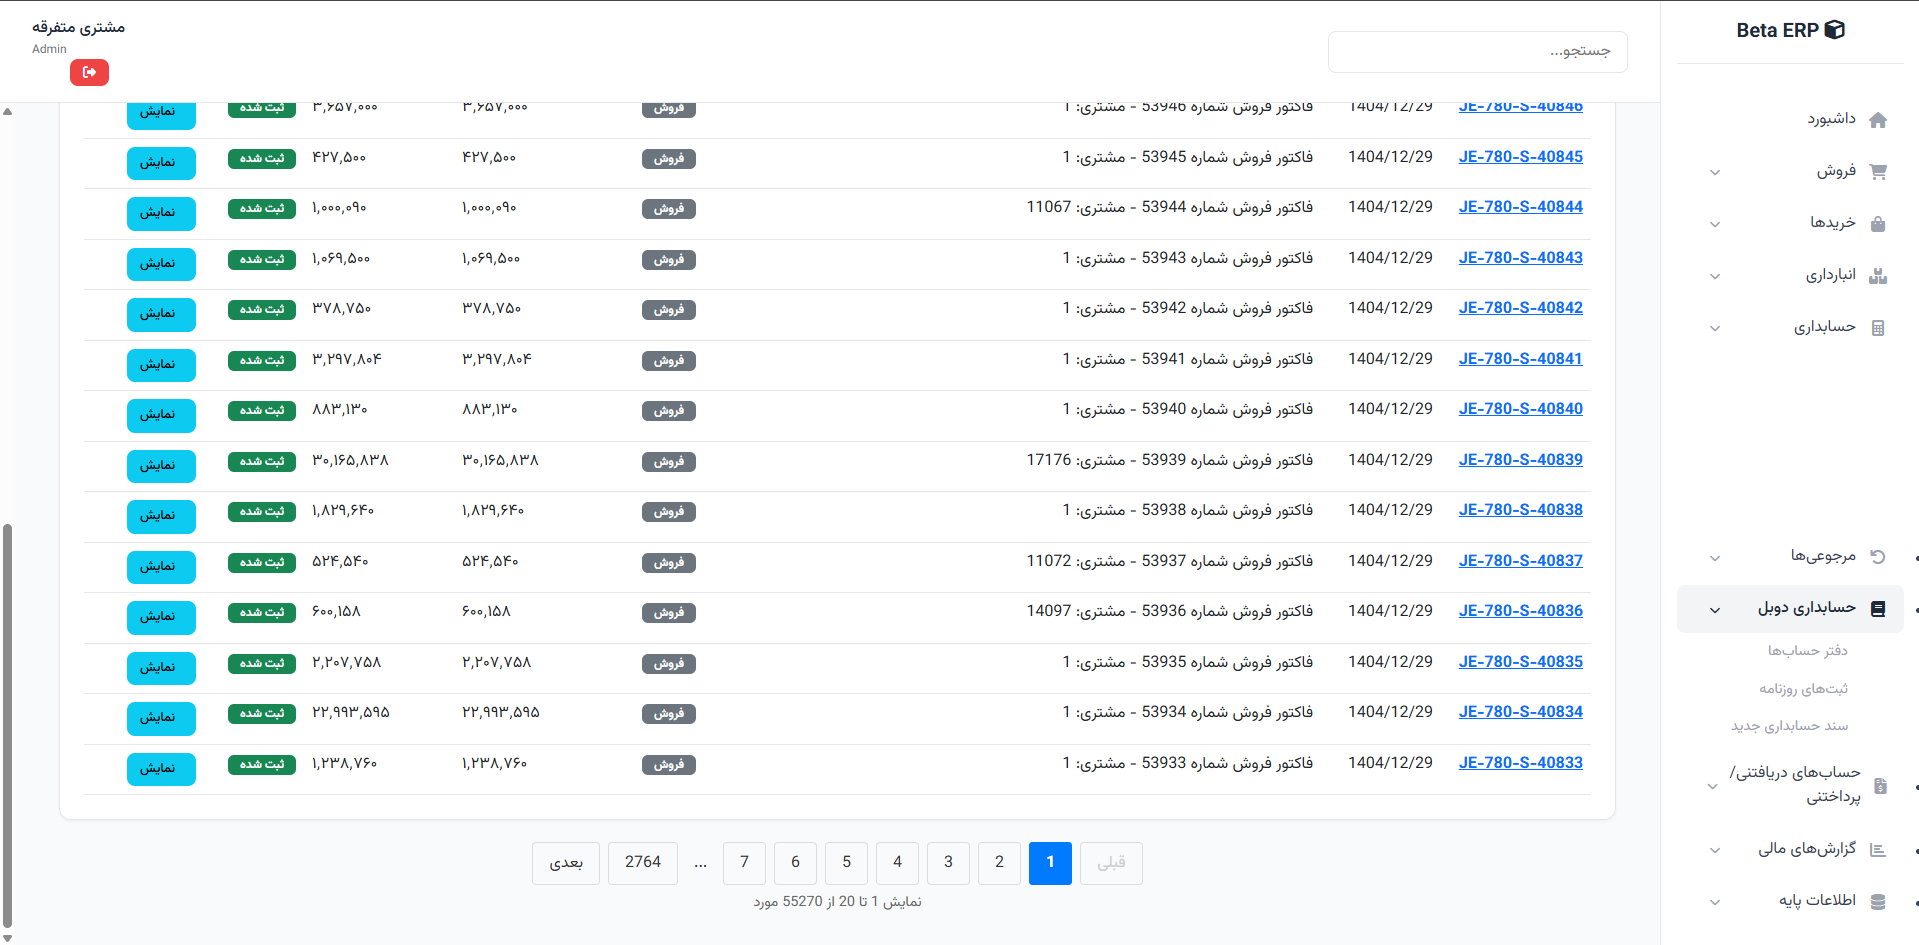Open journal entry link JE-780-S-40835
The width and height of the screenshot is (1919, 945).
pyautogui.click(x=1520, y=662)
